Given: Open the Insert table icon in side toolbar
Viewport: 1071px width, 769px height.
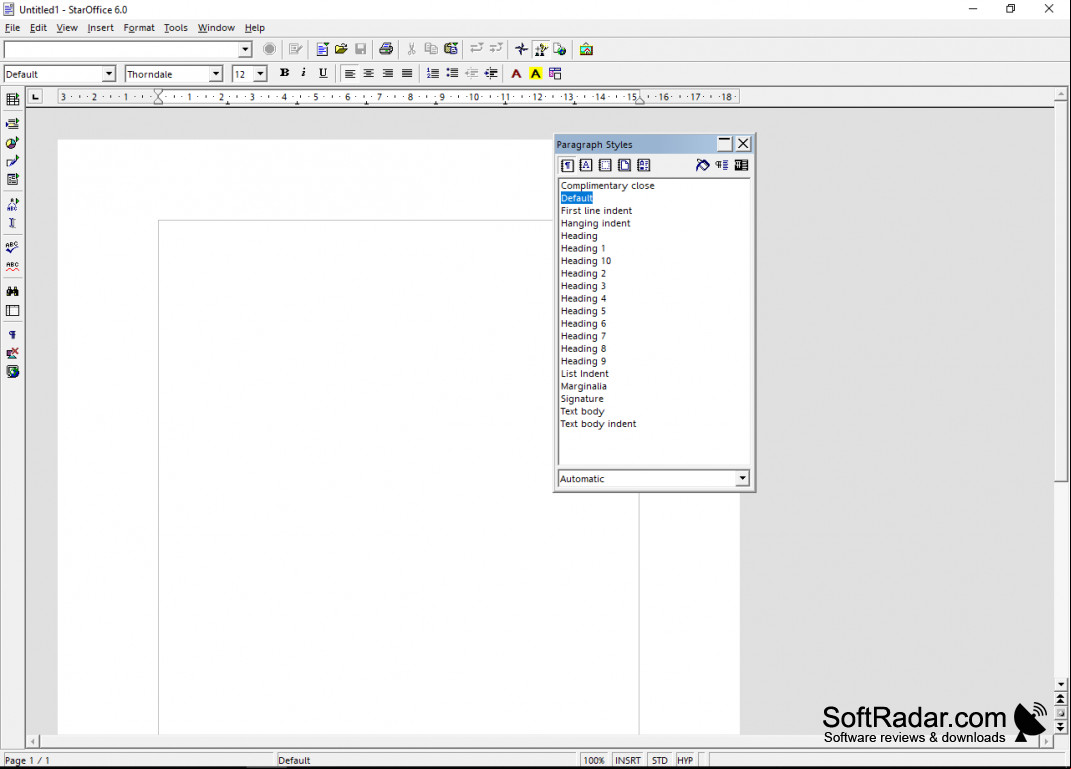Looking at the screenshot, I should click(x=12, y=99).
